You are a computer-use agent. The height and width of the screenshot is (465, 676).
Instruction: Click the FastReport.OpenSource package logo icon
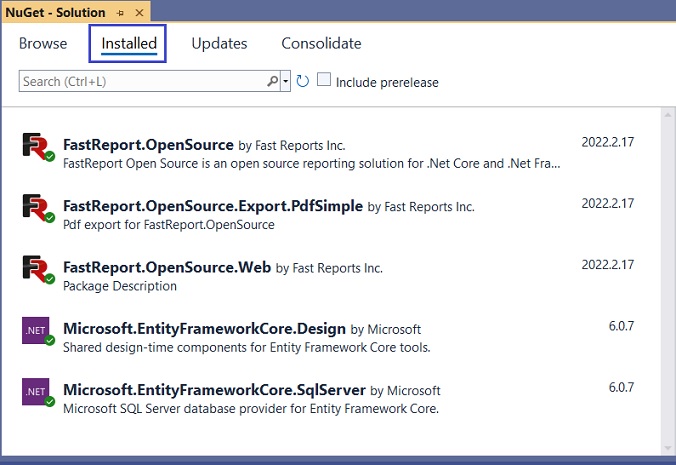(x=38, y=147)
